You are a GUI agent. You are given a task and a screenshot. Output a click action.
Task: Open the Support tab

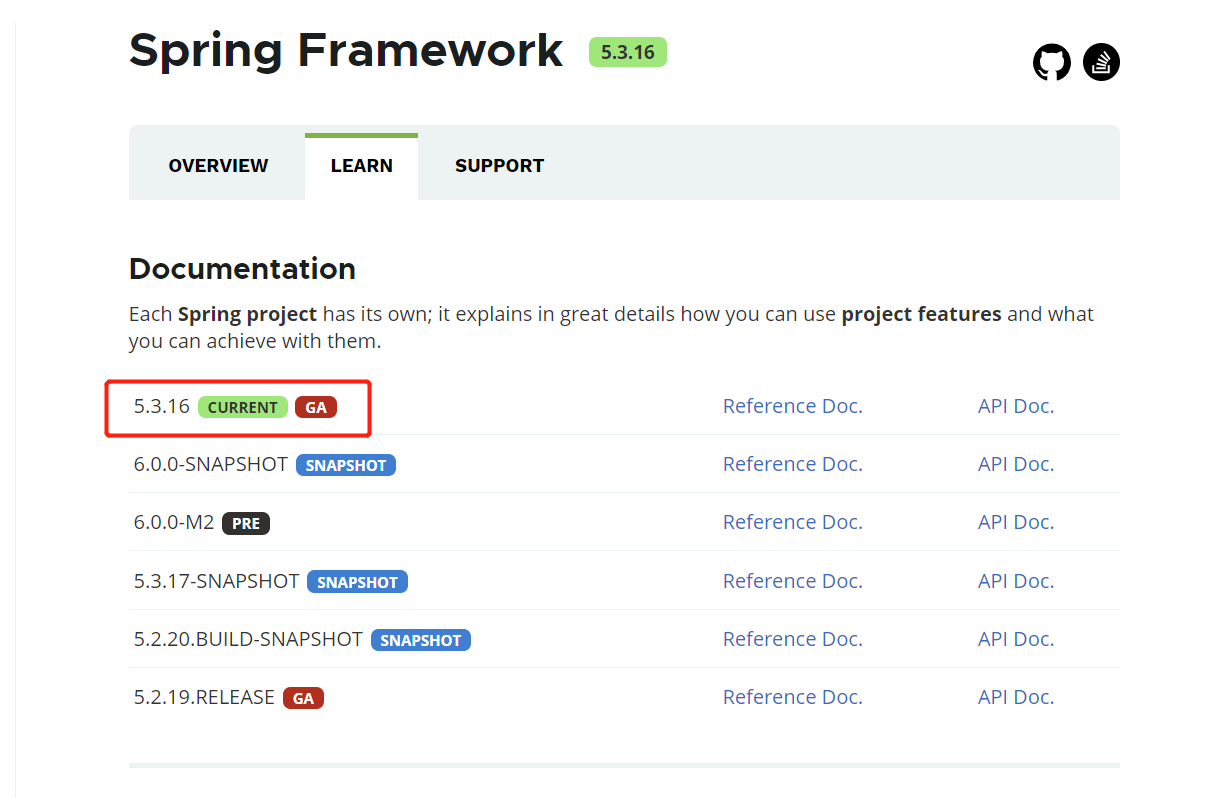click(499, 166)
